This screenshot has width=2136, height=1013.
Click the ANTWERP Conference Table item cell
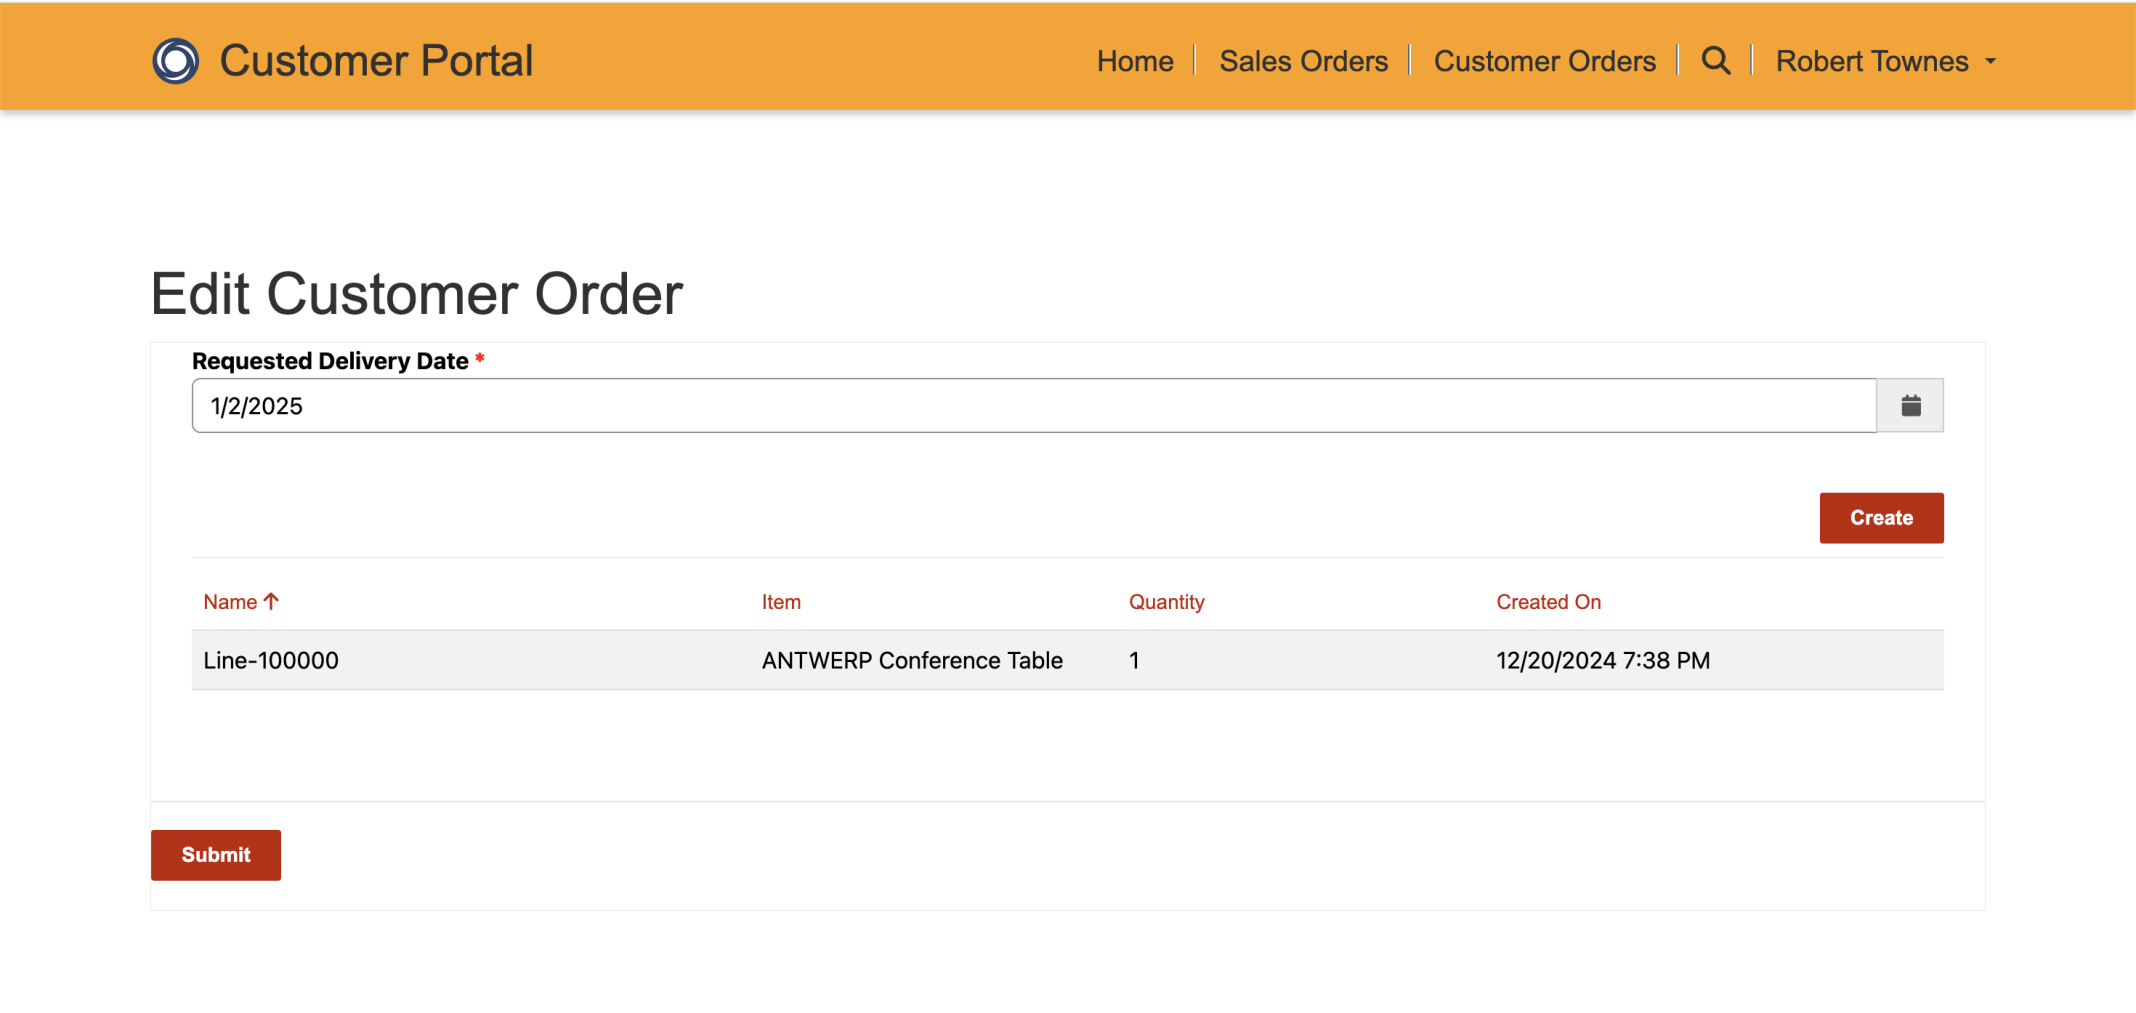pos(912,660)
